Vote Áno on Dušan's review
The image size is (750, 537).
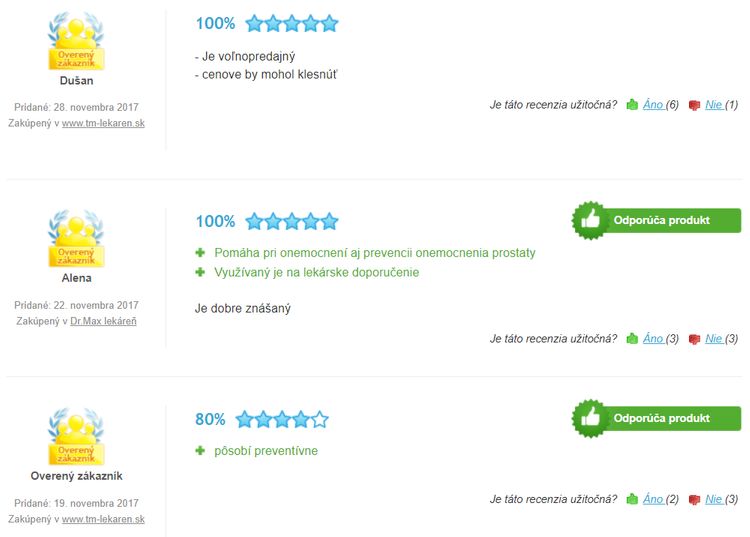click(653, 105)
